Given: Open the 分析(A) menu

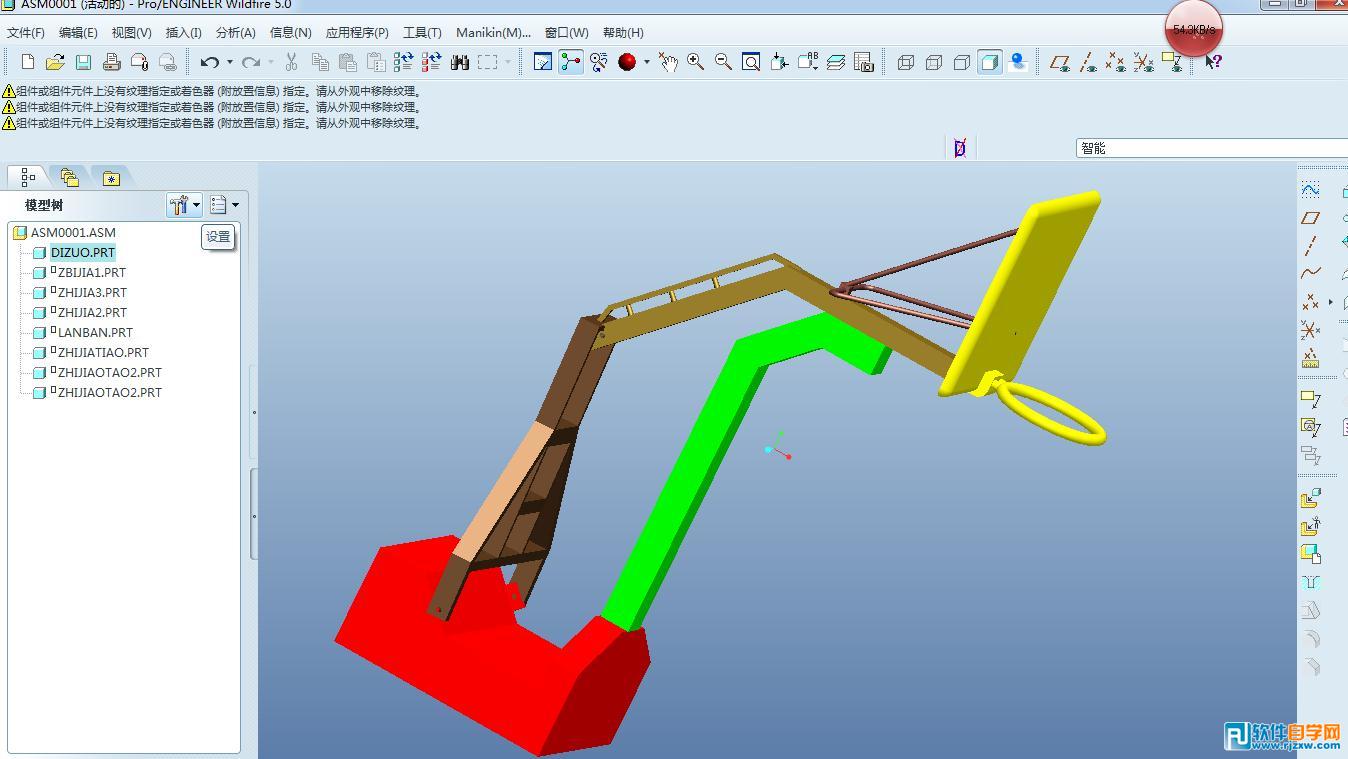Looking at the screenshot, I should [x=235, y=33].
